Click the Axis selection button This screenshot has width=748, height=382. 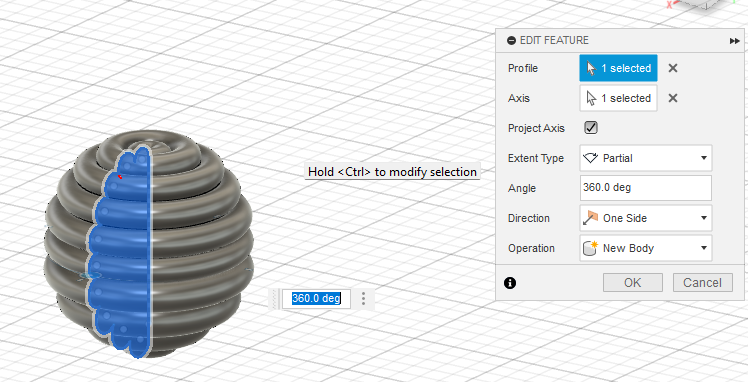coord(618,98)
